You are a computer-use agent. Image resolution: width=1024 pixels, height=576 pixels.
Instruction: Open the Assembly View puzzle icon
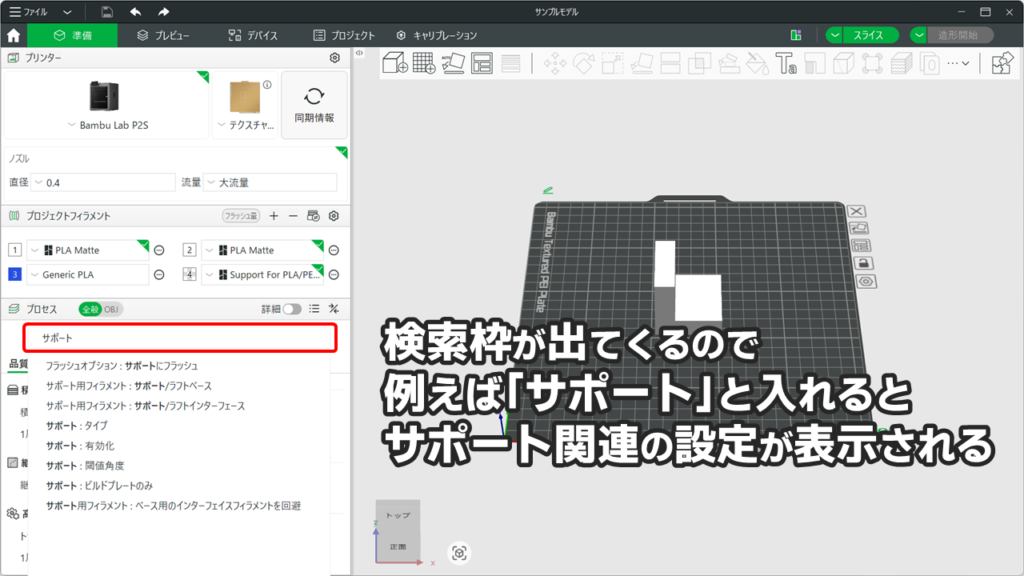coord(1001,64)
